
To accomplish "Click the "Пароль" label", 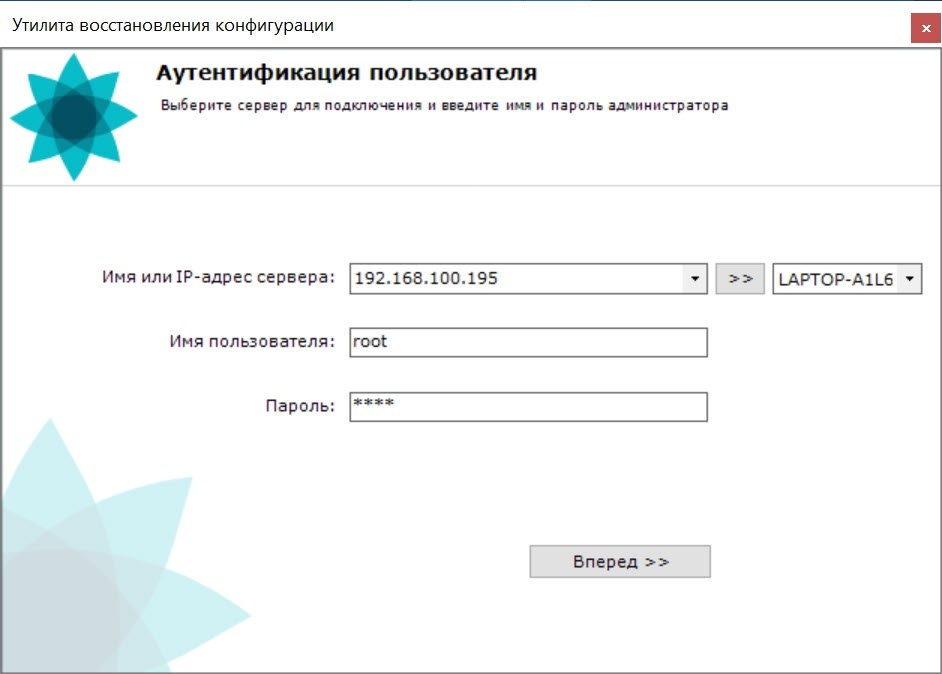I will tap(299, 407).
